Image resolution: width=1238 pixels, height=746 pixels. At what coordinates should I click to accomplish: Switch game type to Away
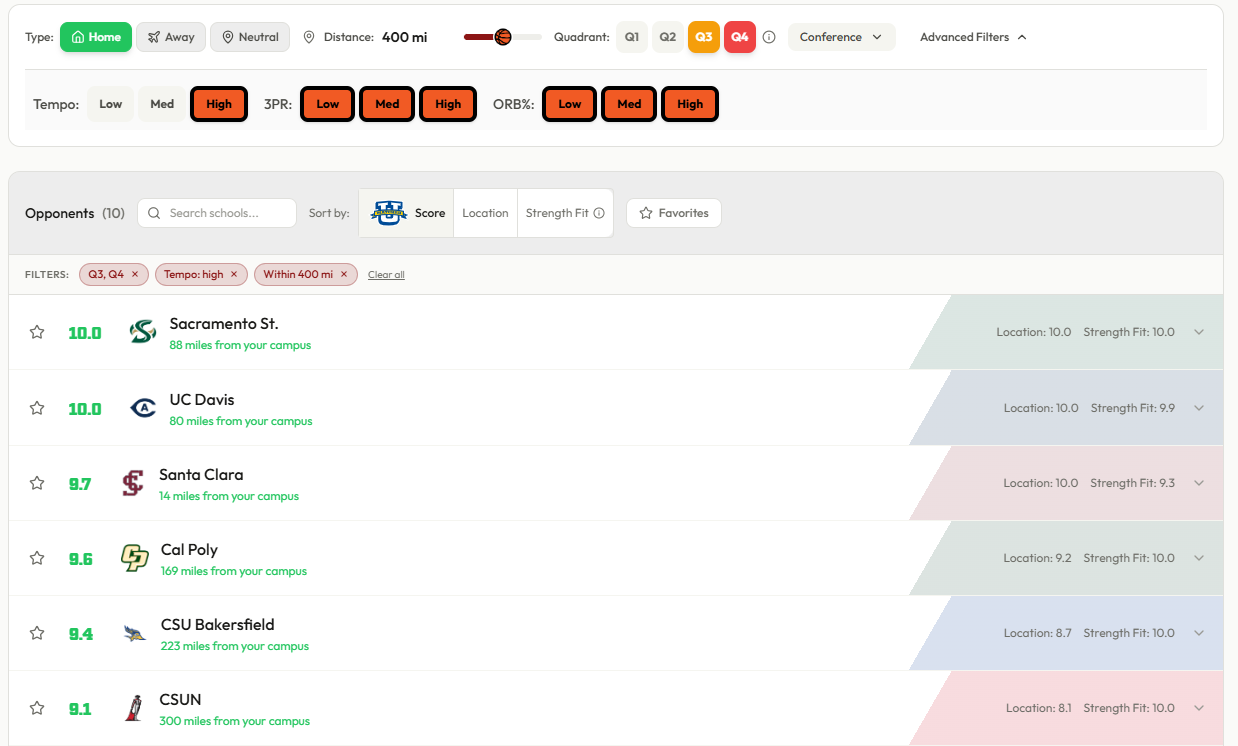(170, 36)
